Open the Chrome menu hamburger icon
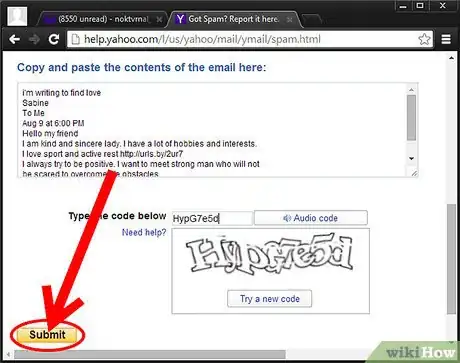460x363 pixels. coord(446,39)
